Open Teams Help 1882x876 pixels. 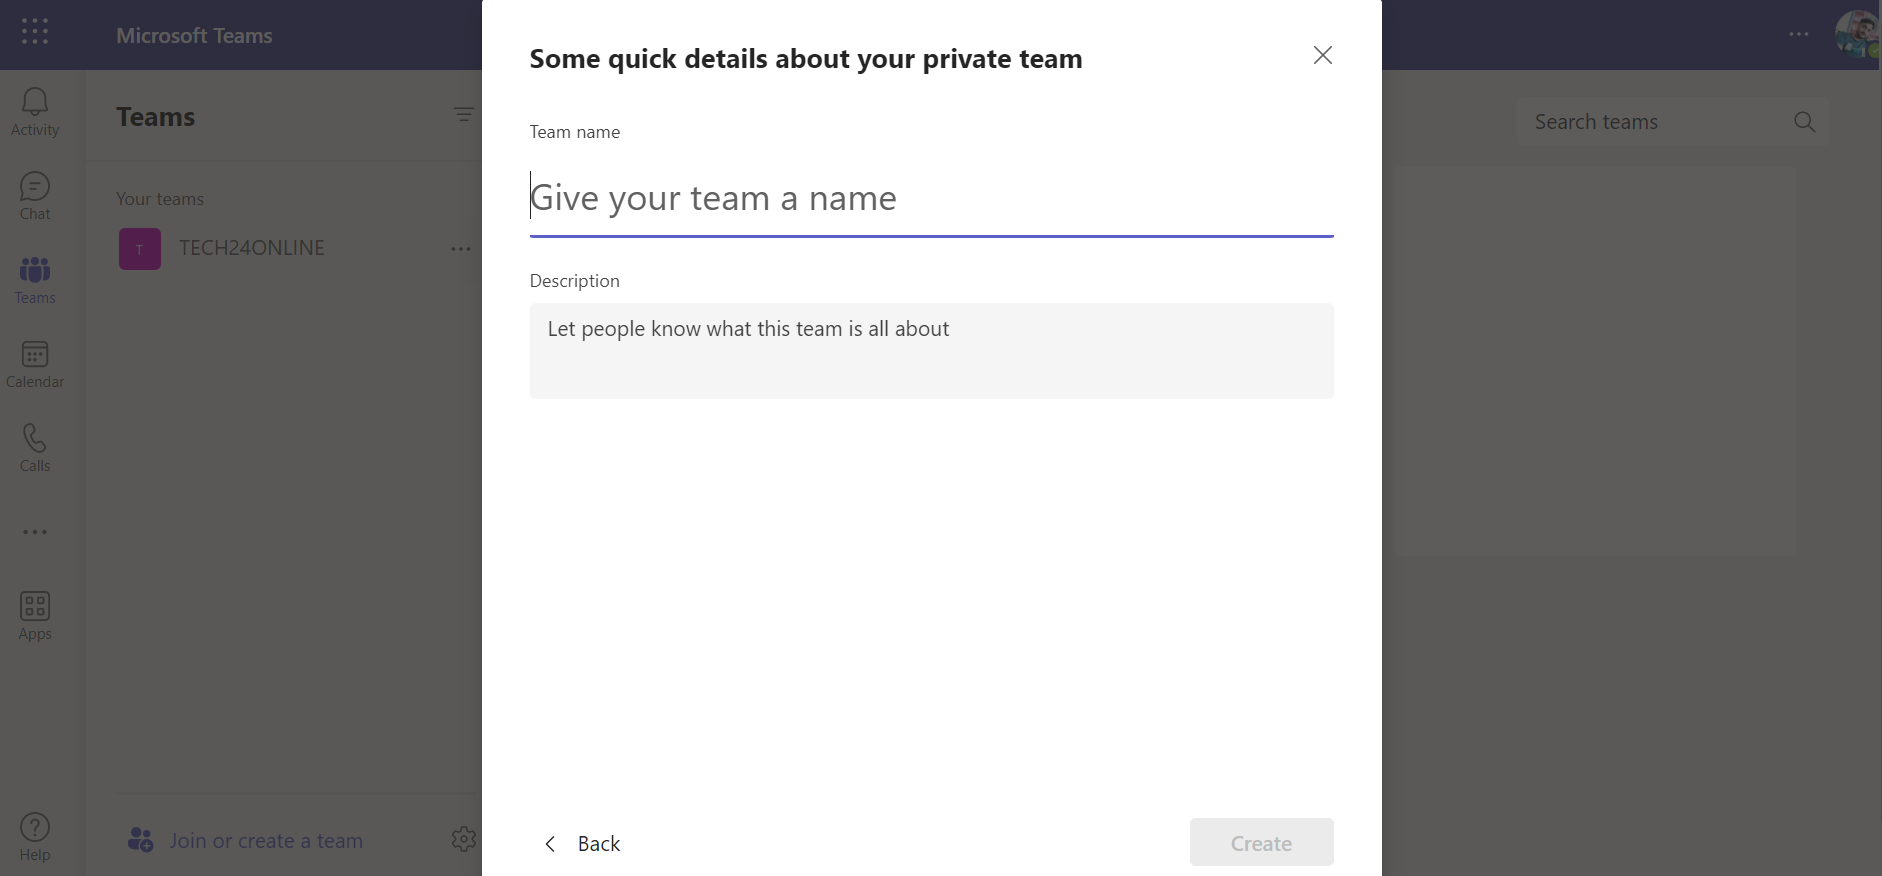pyautogui.click(x=34, y=835)
